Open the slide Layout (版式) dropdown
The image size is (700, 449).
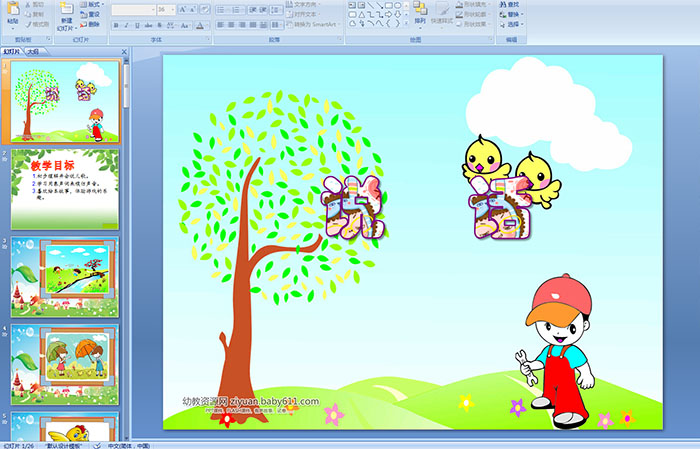pos(92,4)
